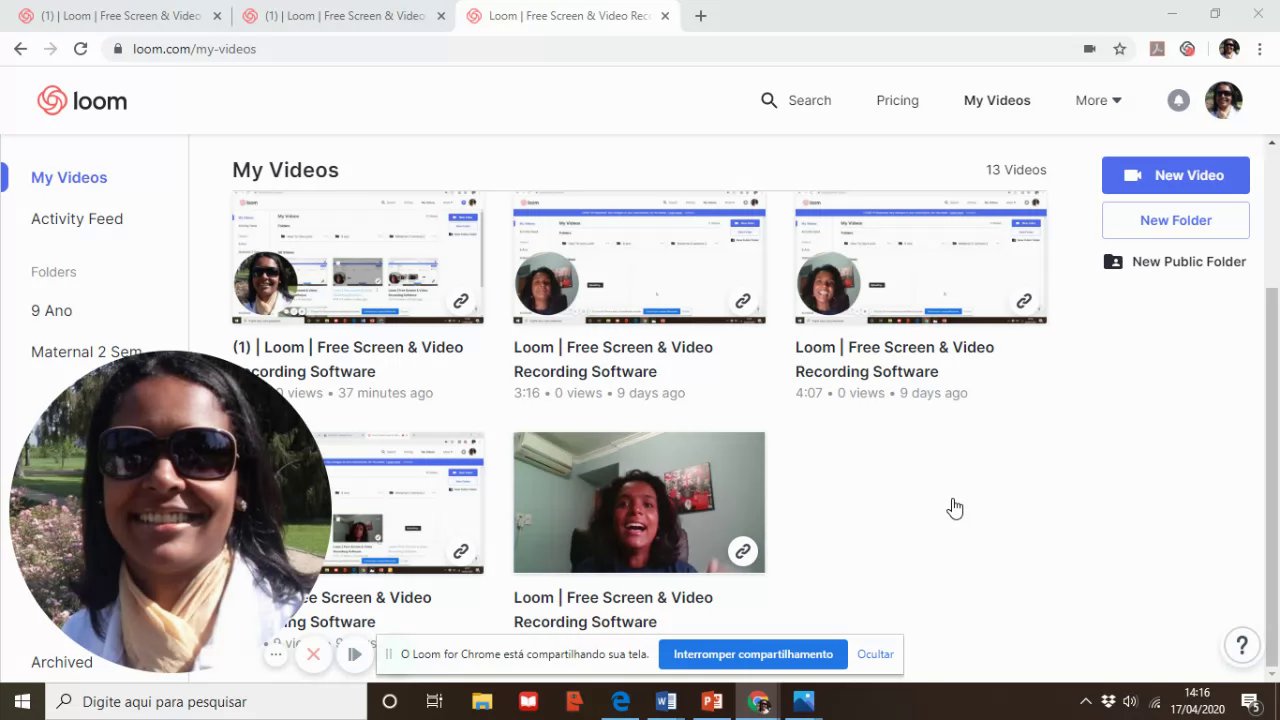Expand the More dropdown menu
The height and width of the screenshot is (720, 1280).
pyautogui.click(x=1098, y=100)
